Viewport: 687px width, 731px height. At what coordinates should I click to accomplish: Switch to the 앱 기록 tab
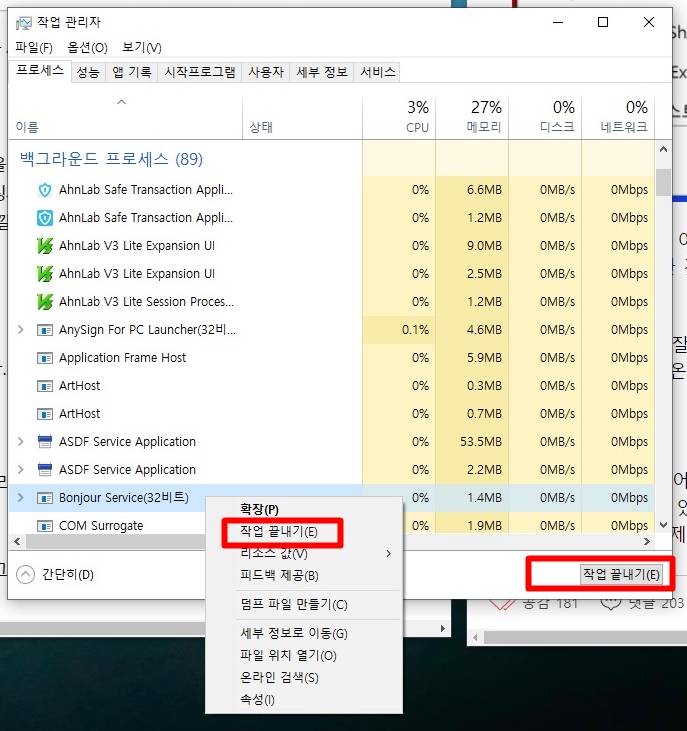pyautogui.click(x=131, y=72)
